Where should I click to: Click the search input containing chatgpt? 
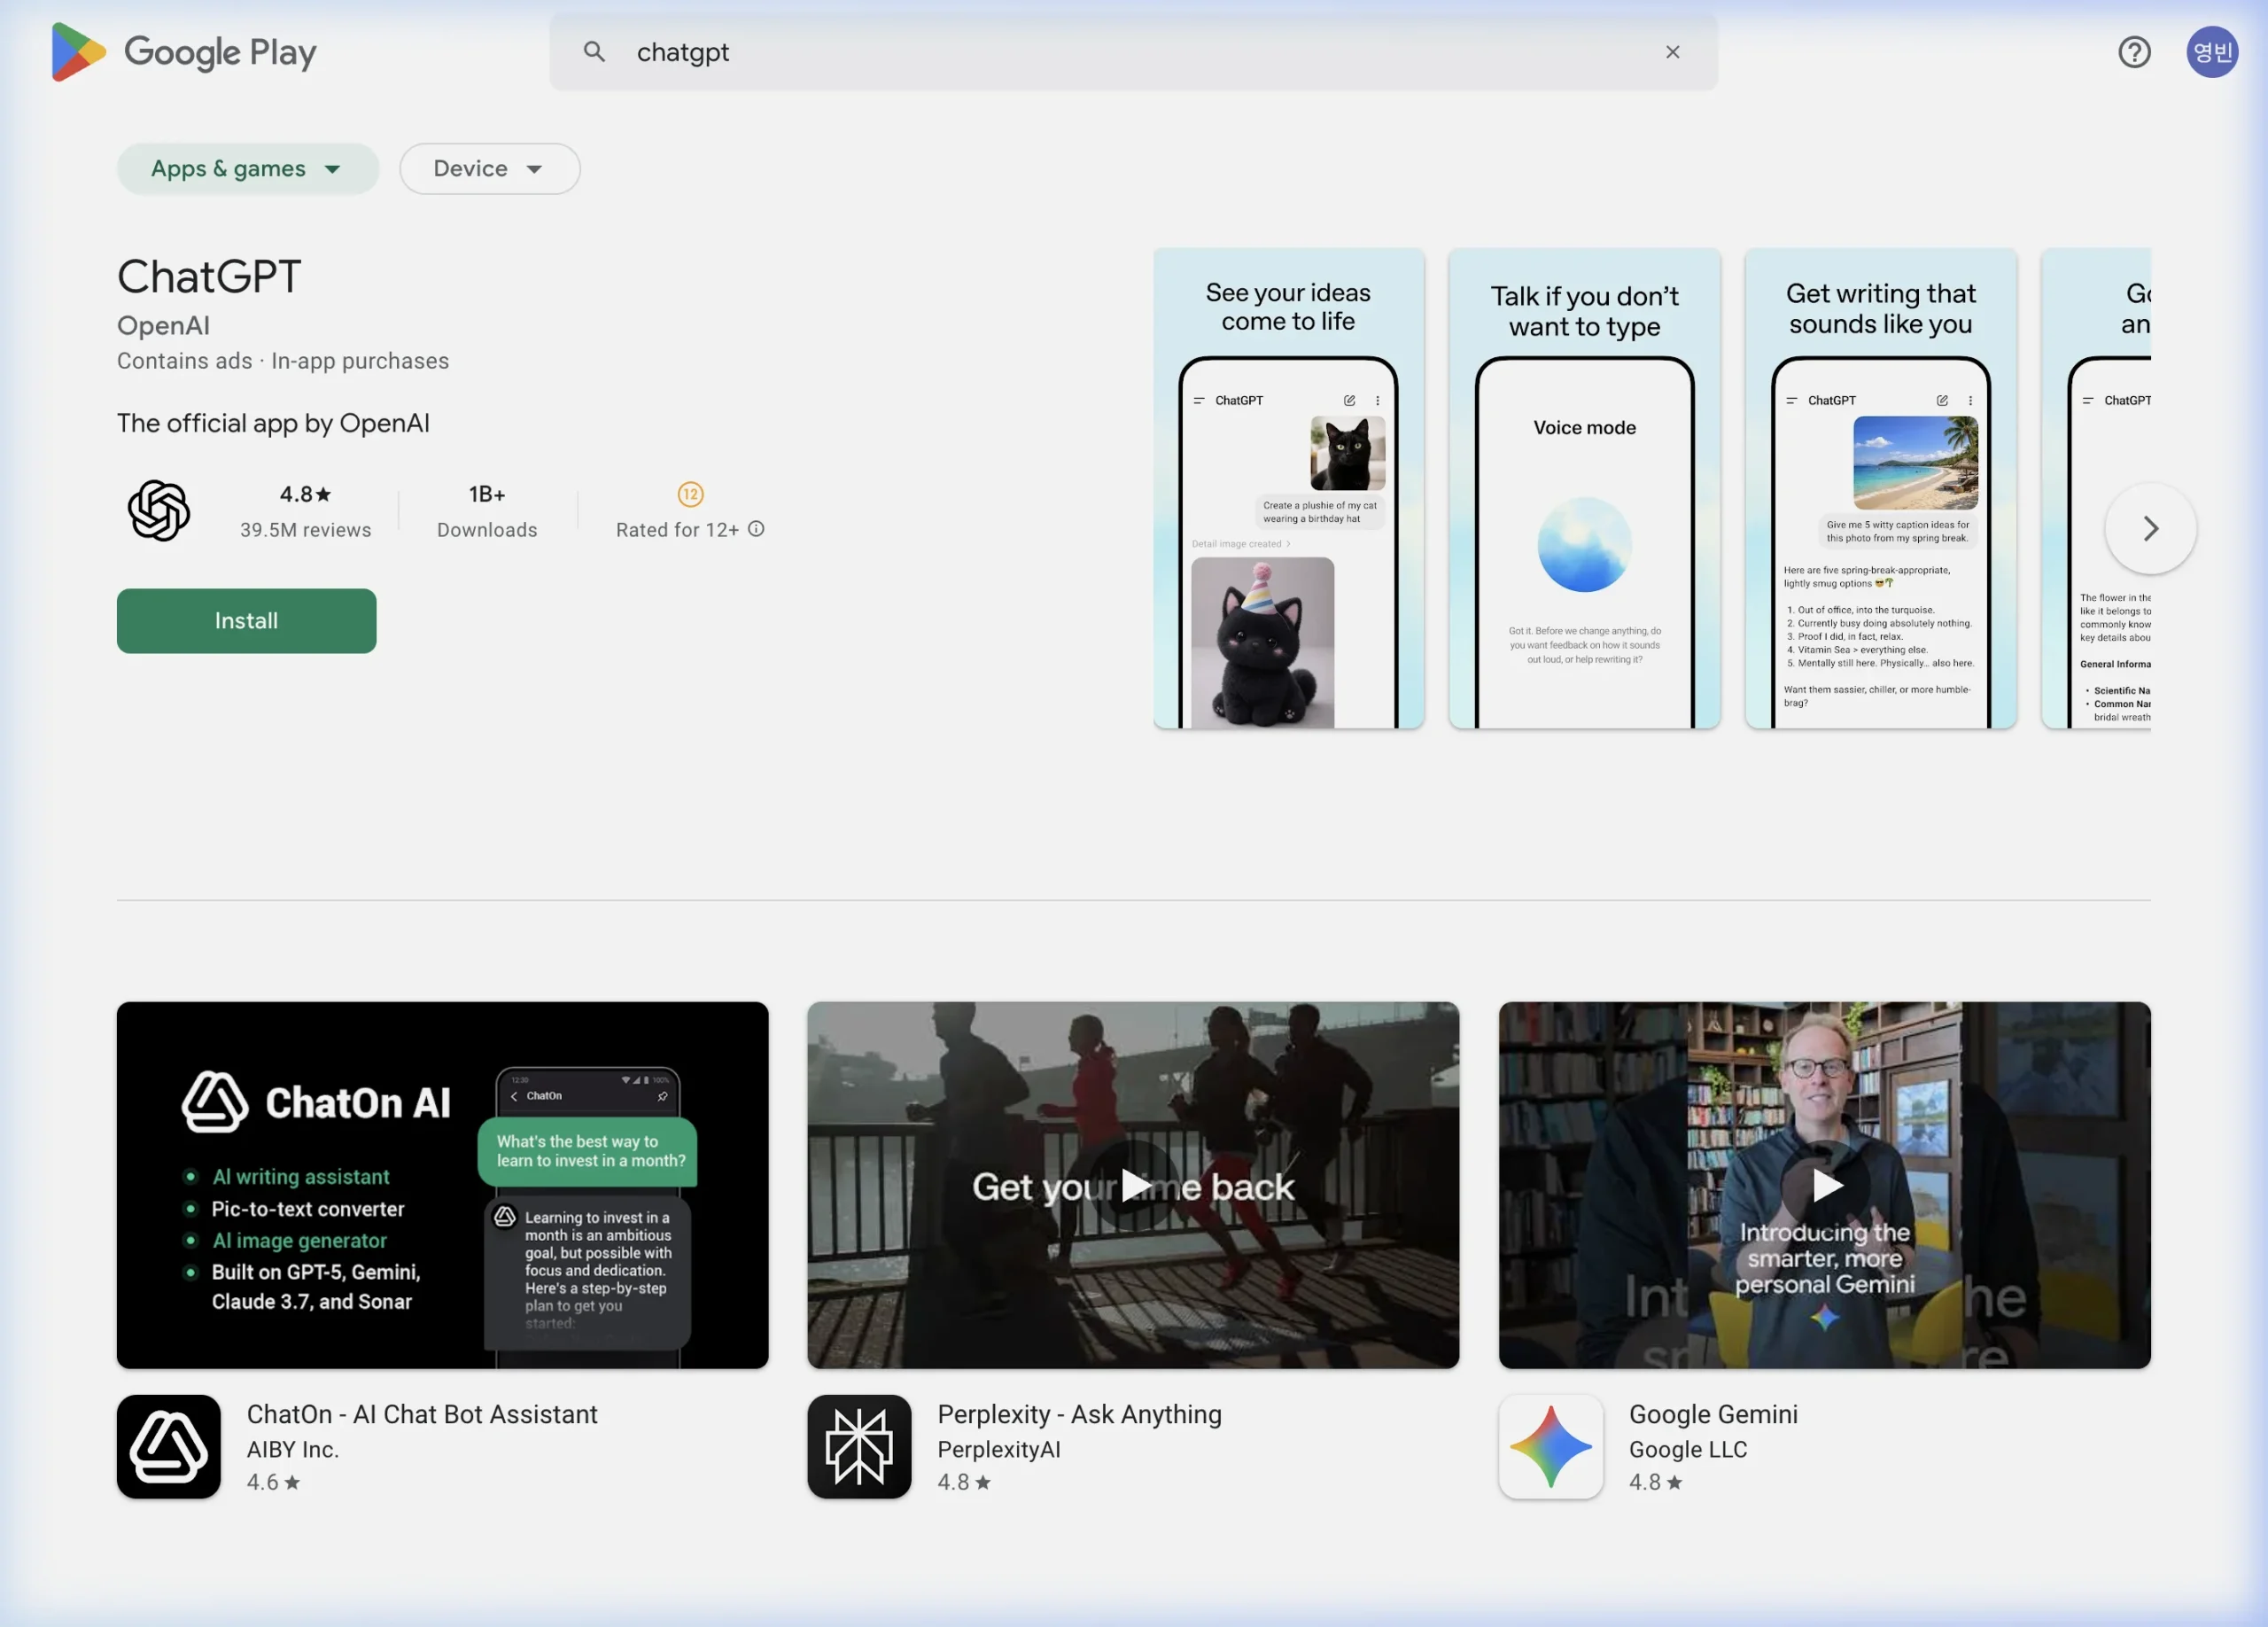[1100, 52]
